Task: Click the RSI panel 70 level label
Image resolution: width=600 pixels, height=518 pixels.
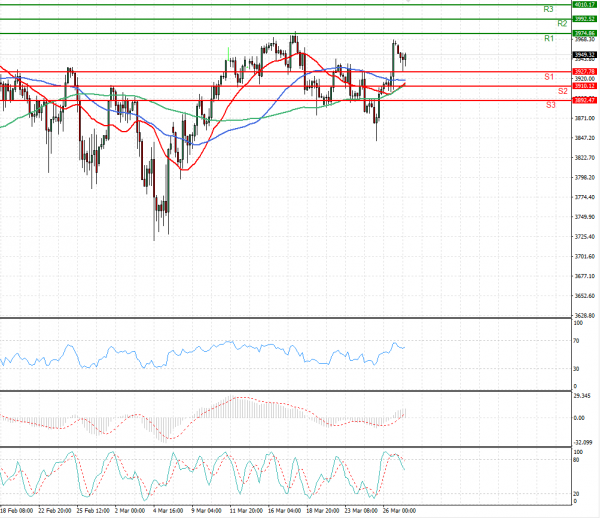Action: [x=576, y=340]
